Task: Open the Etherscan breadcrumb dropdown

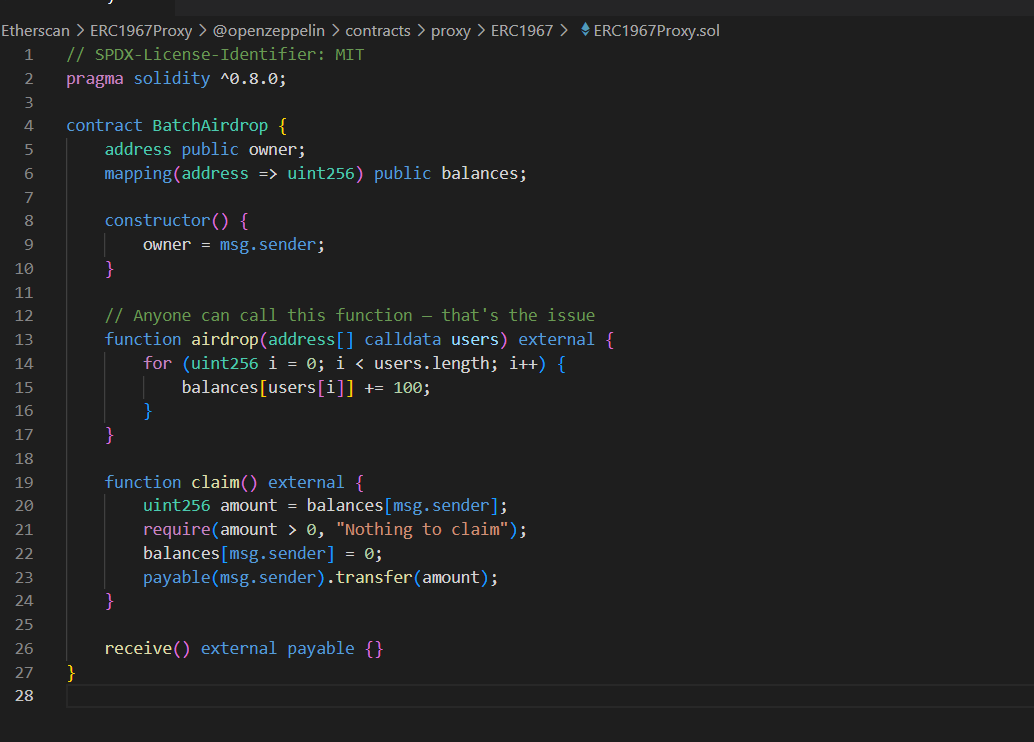Action: (x=35, y=30)
